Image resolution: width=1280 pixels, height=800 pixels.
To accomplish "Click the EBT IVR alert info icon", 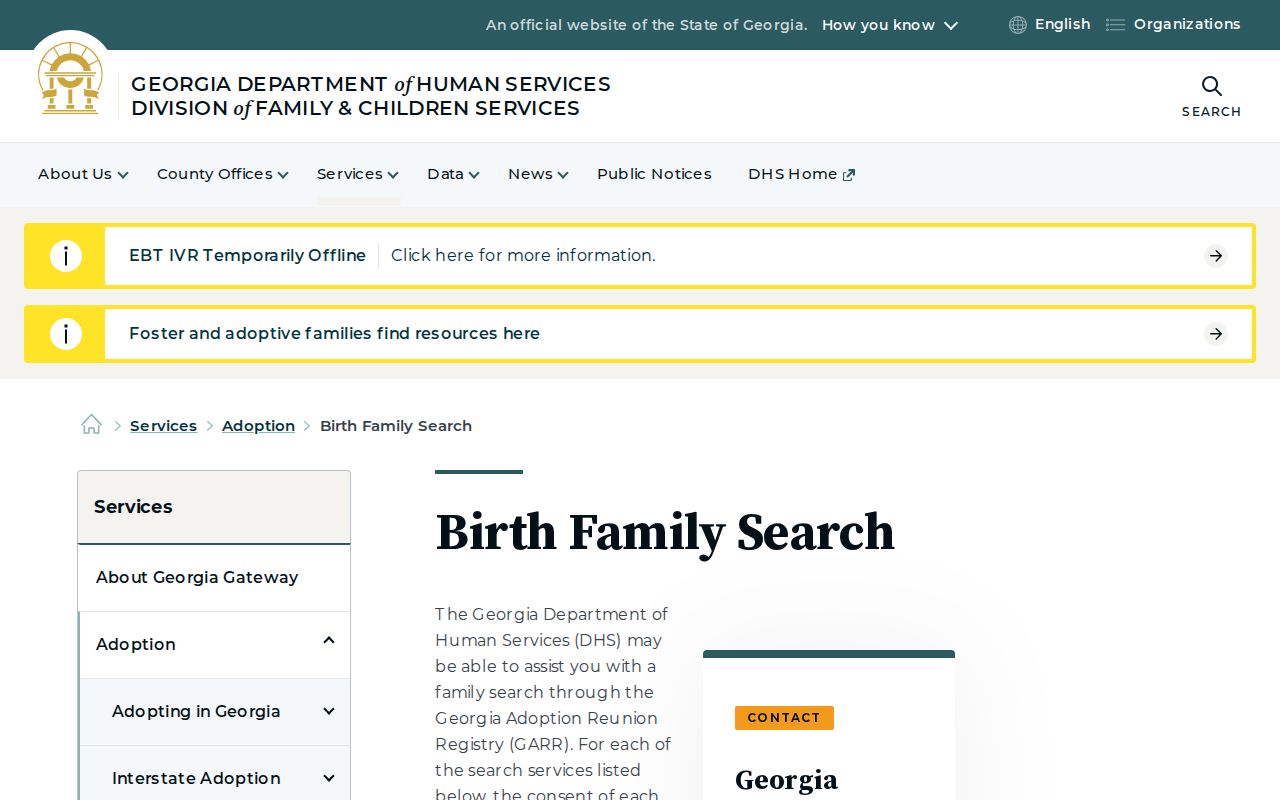I will point(65,256).
